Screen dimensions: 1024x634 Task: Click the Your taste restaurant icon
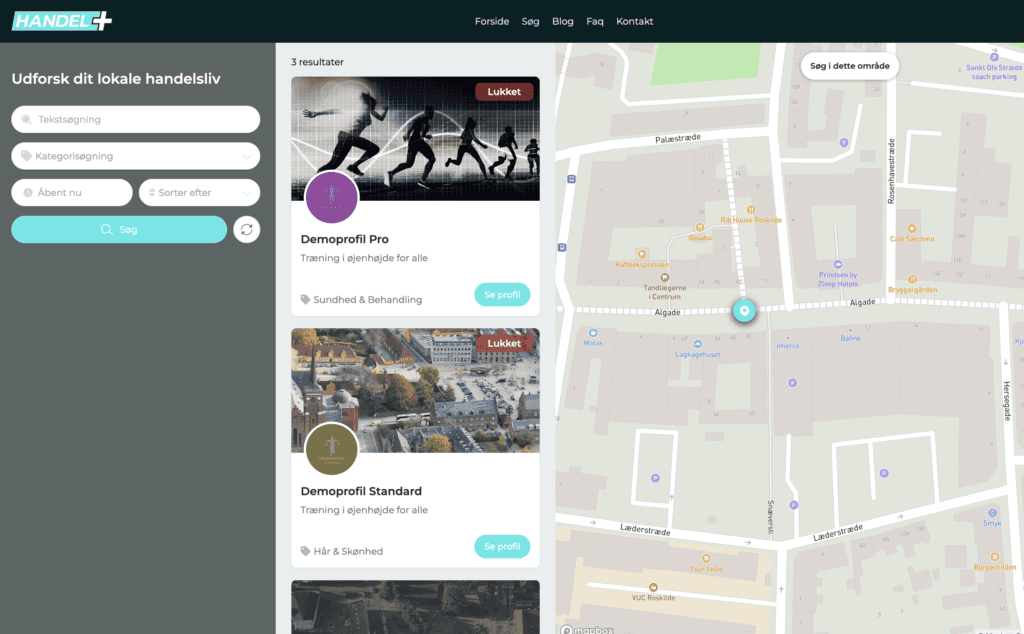706,558
